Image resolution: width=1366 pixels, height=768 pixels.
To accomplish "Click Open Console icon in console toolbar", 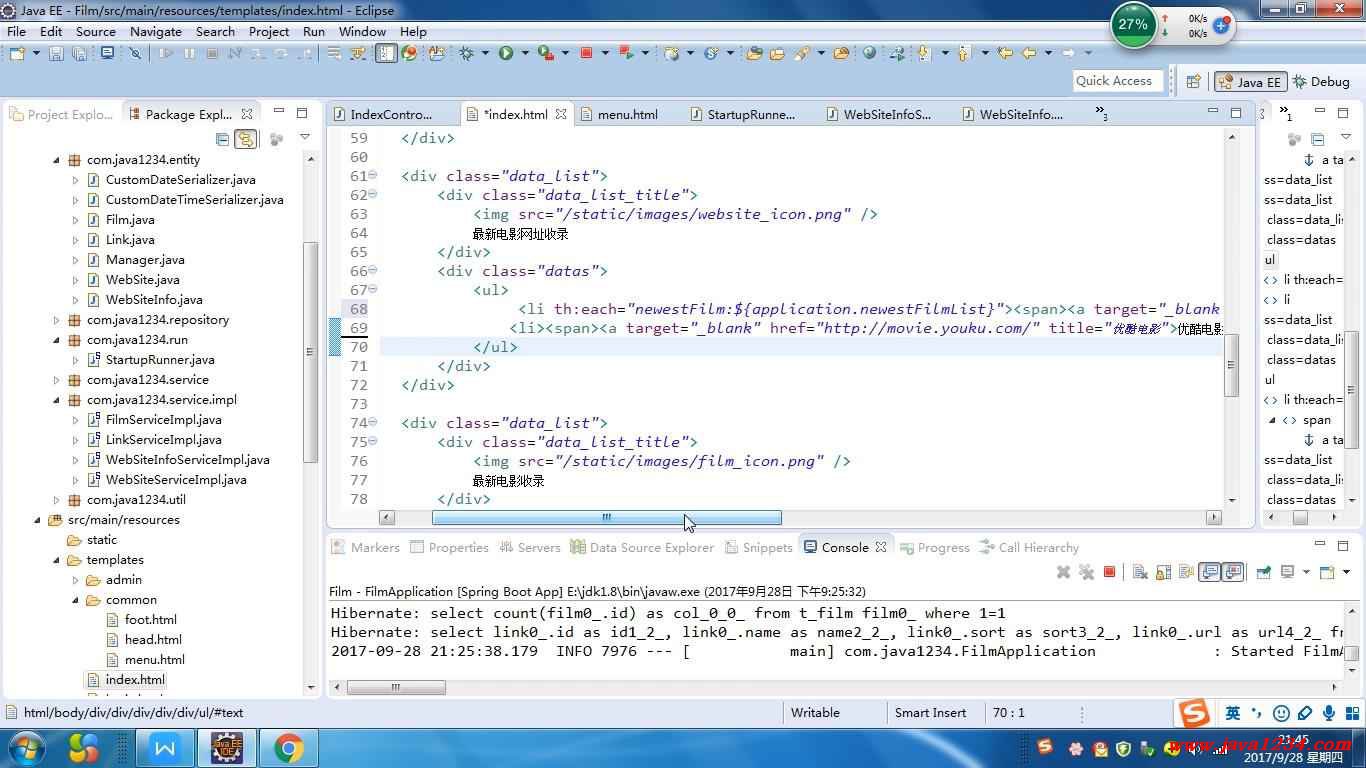I will coord(1327,572).
